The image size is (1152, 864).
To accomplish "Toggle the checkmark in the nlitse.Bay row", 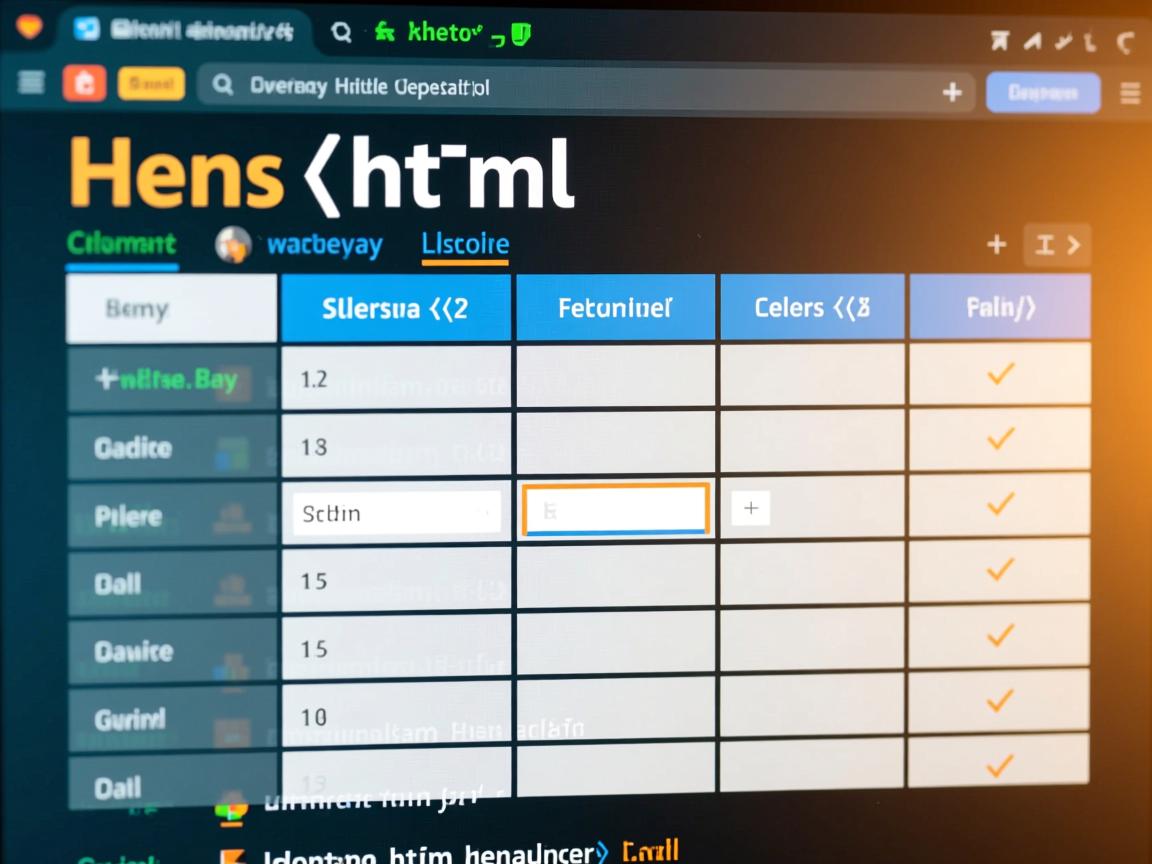I will click(x=1000, y=374).
